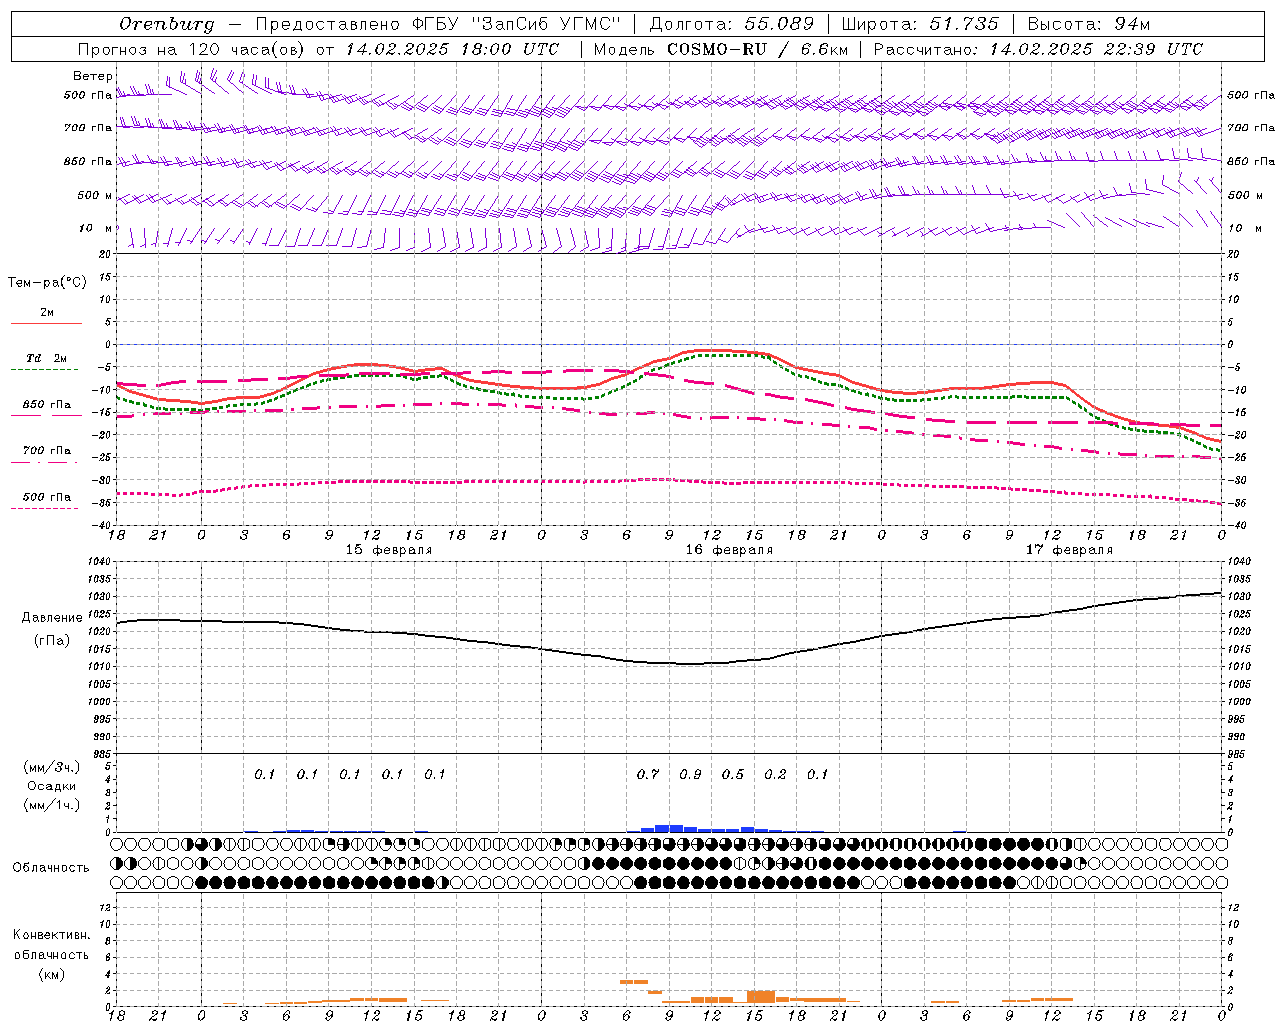The width and height of the screenshot is (1280, 1024).
Task: Click the 10 м wind level label on left
Action: click(x=96, y=228)
